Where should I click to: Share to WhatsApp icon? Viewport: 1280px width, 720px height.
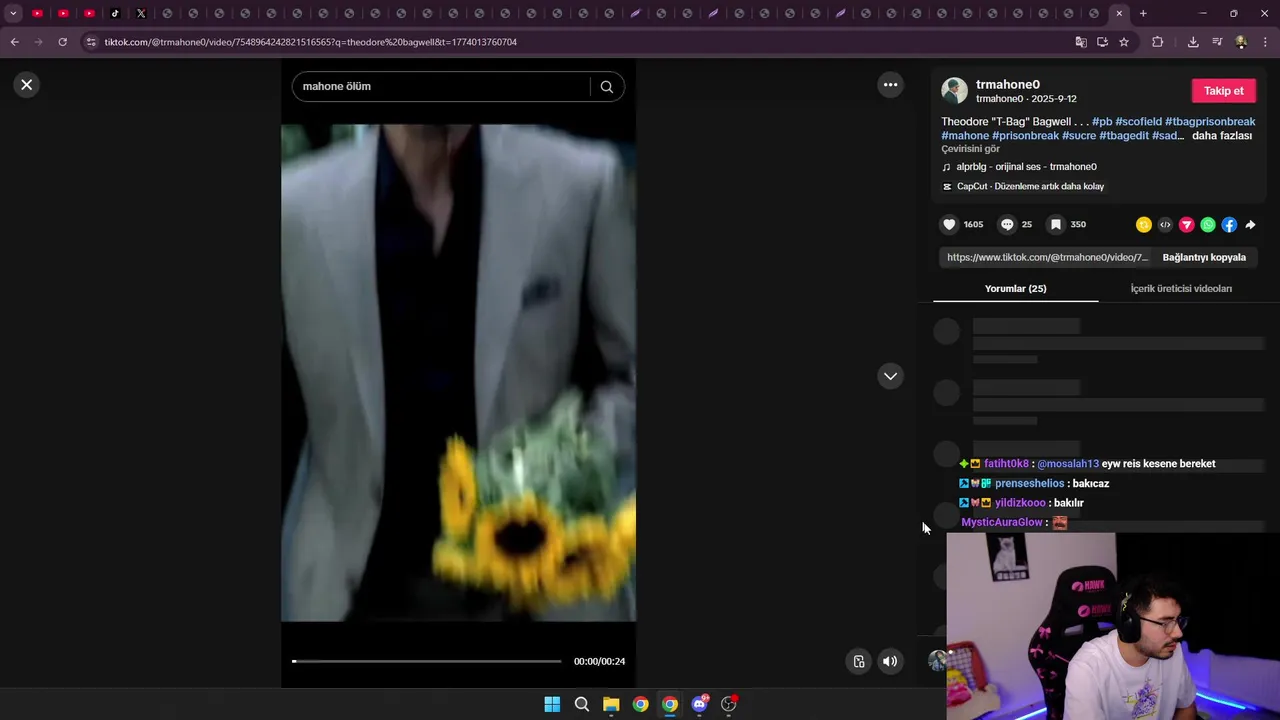(x=1208, y=225)
